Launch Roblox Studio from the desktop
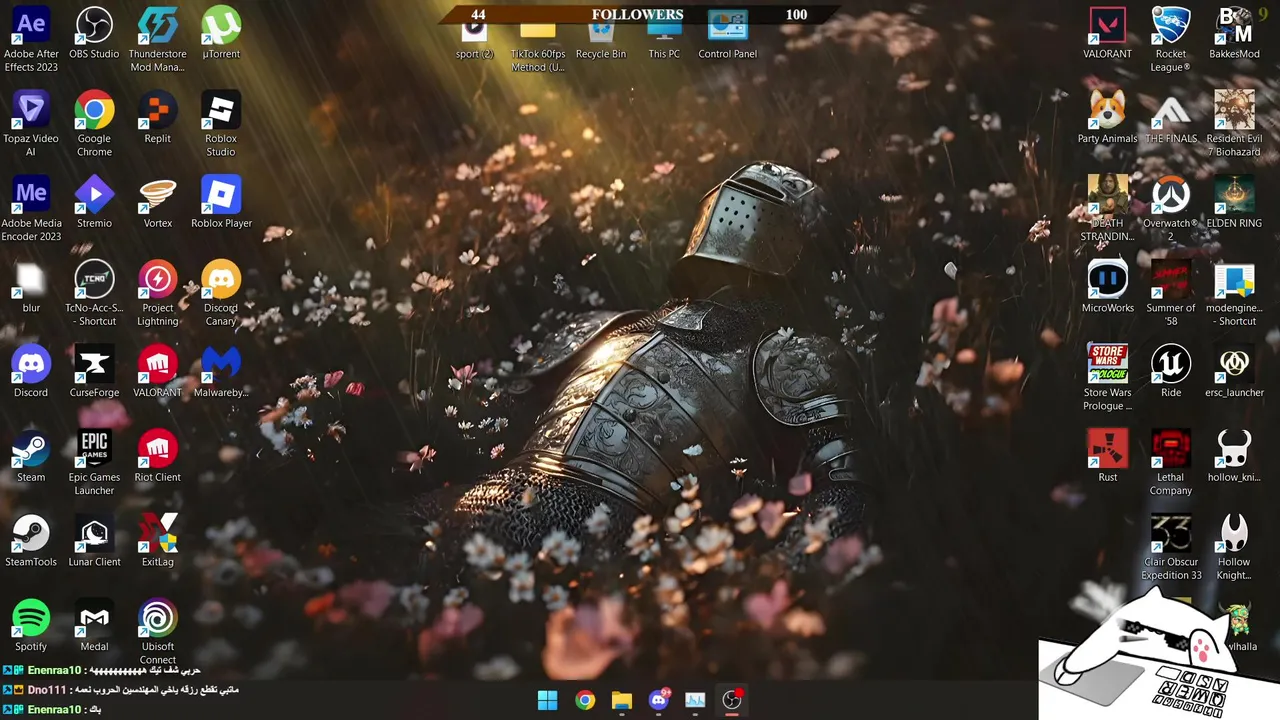This screenshot has width=1280, height=720. coord(221,109)
